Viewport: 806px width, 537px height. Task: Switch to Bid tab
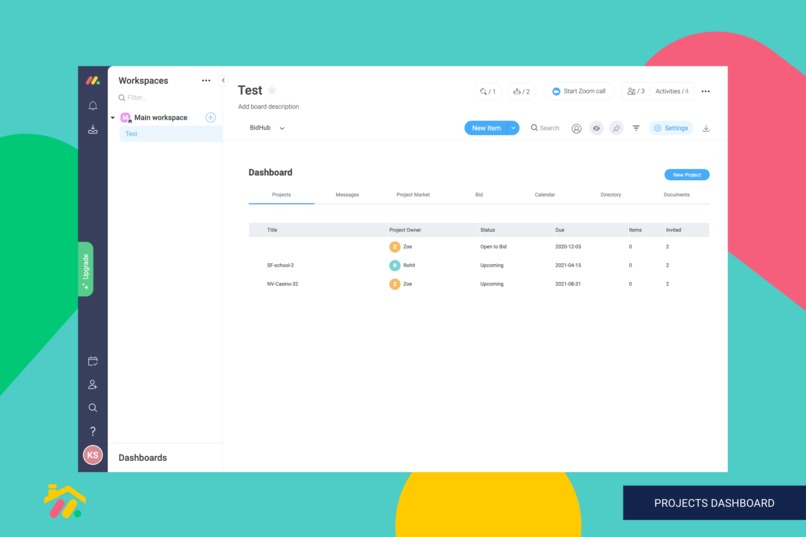479,195
